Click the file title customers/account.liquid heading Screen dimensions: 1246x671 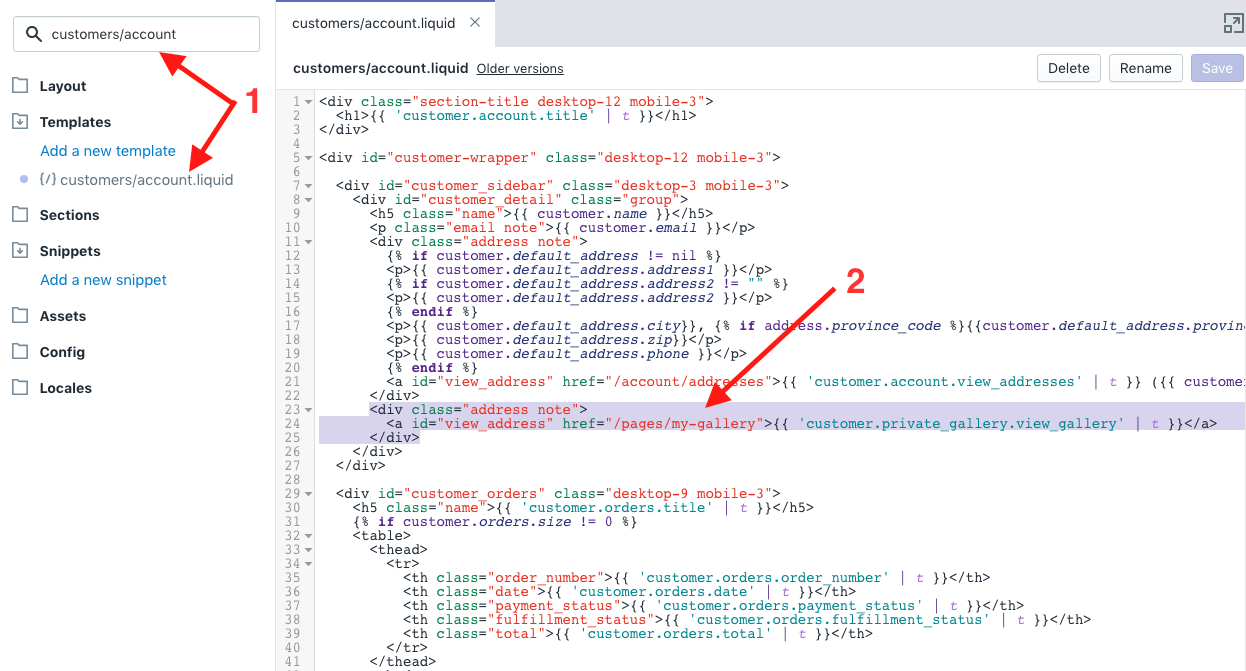tap(380, 69)
